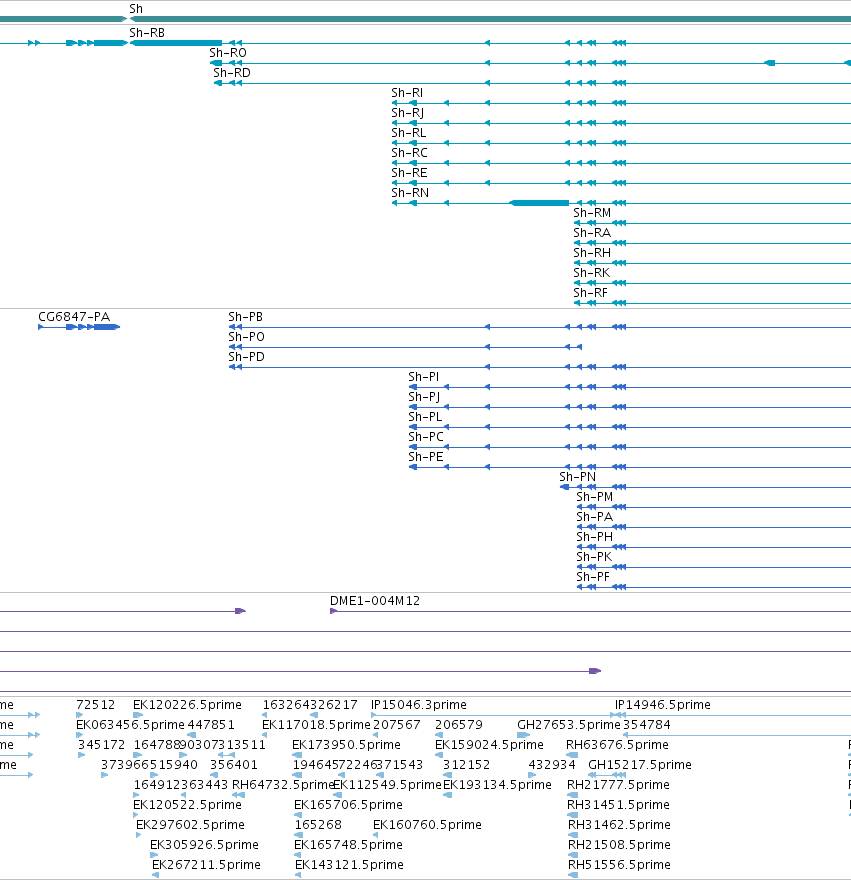Select the 165268 EST label
Viewport: 851px width, 880px height.
click(x=318, y=825)
